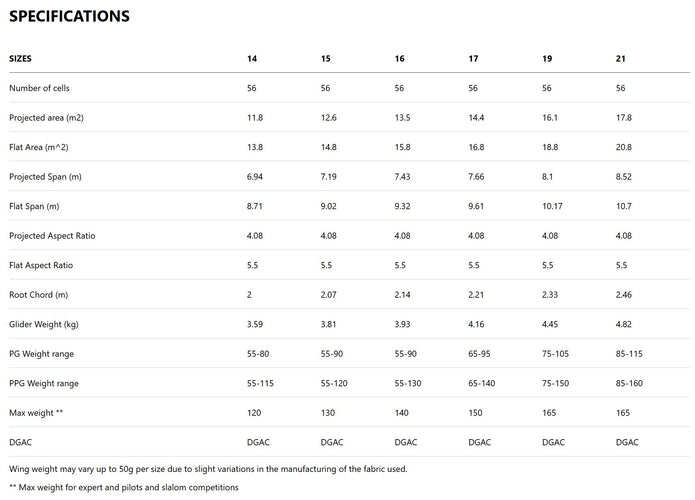
Task: Click the 6.94 projected span value
Action: coord(255,177)
